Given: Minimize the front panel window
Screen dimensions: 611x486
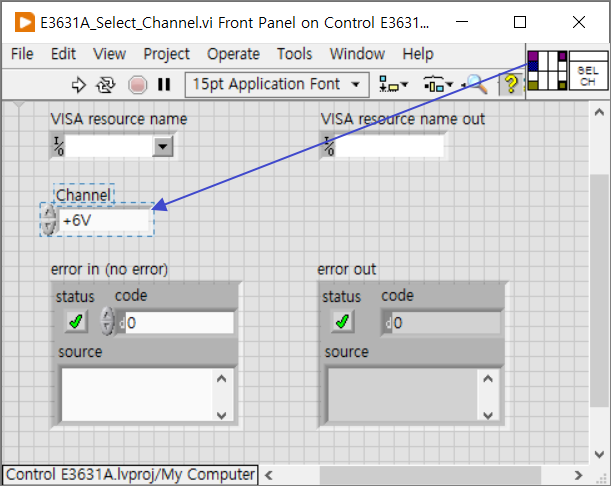Looking at the screenshot, I should click(462, 22).
